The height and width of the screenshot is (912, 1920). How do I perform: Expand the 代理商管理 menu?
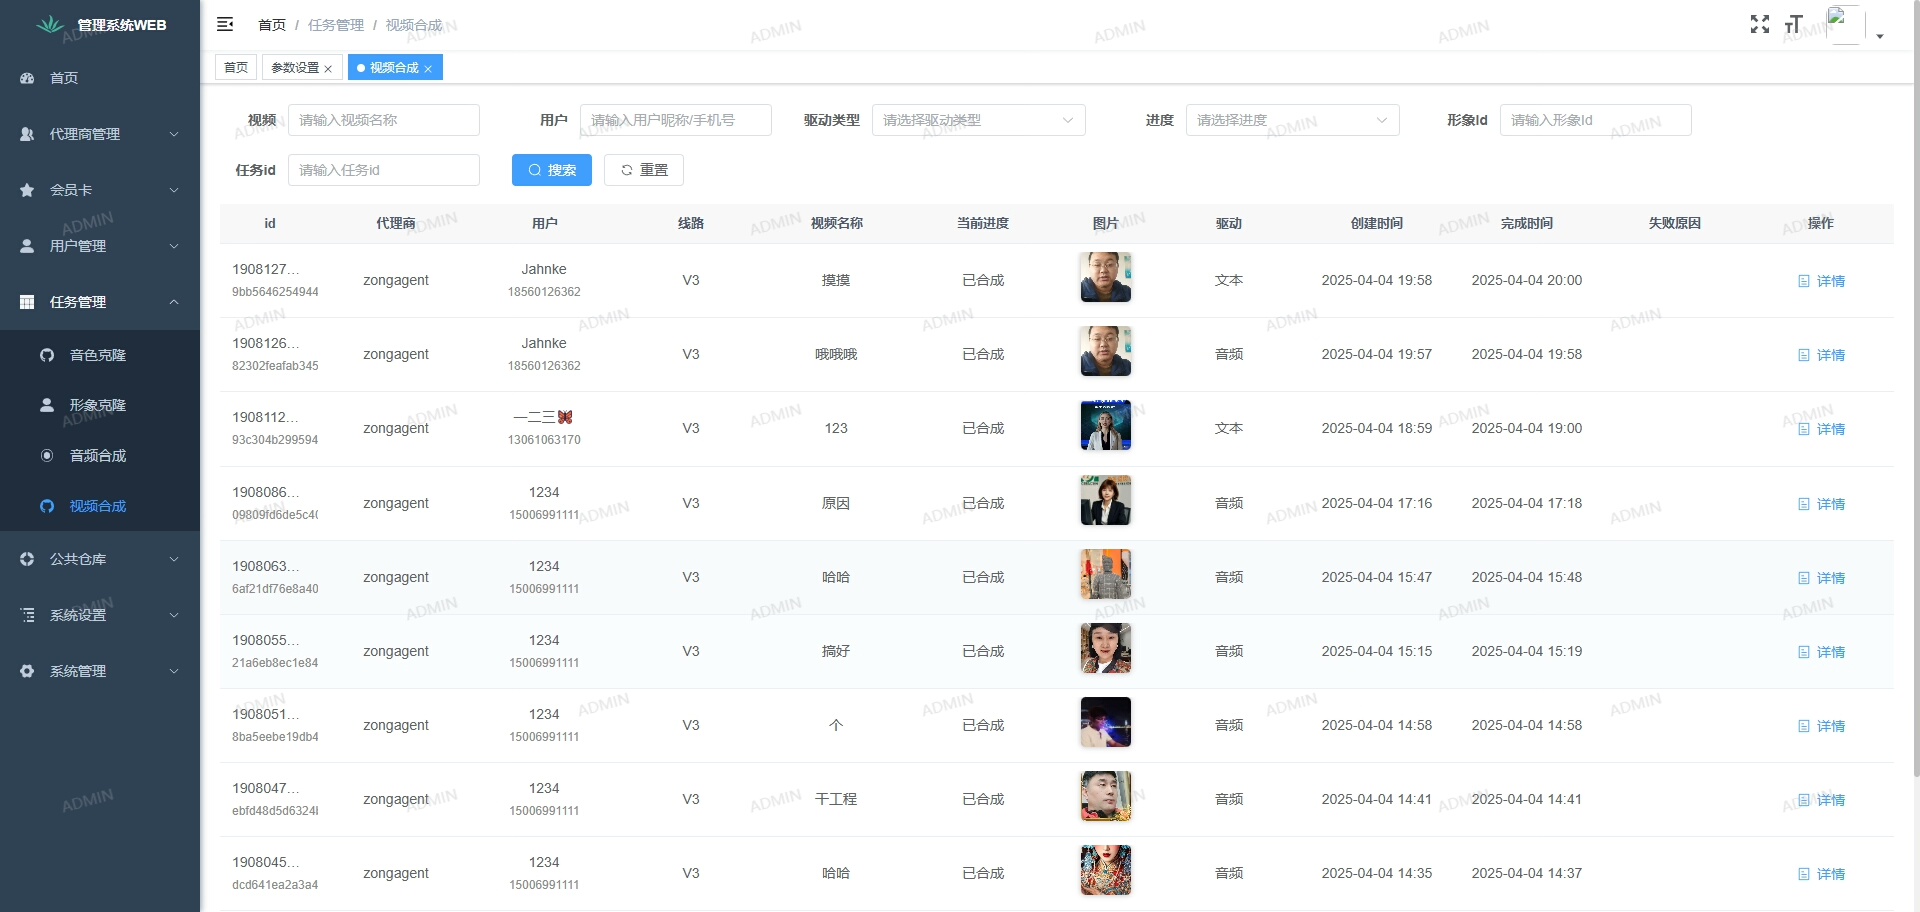(x=99, y=134)
